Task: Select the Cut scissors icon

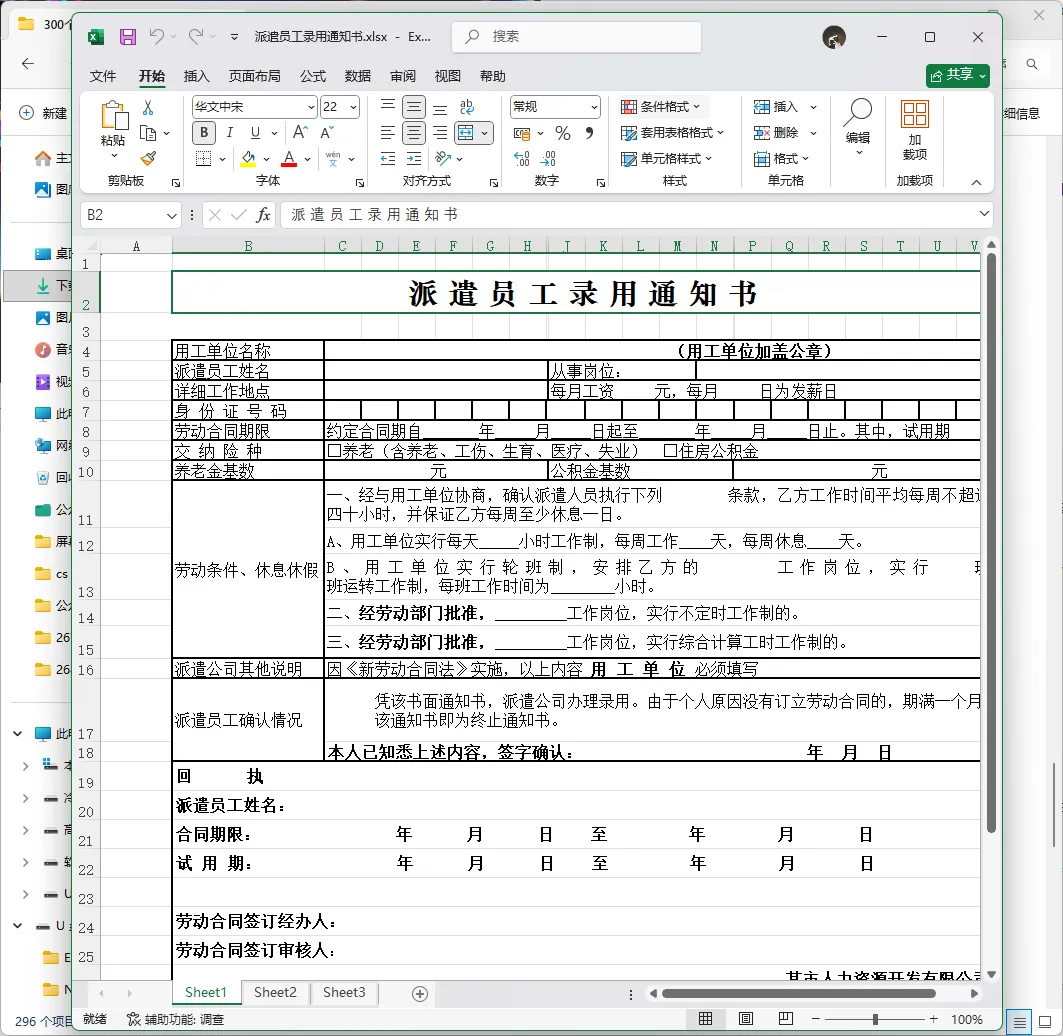Action: tap(148, 107)
